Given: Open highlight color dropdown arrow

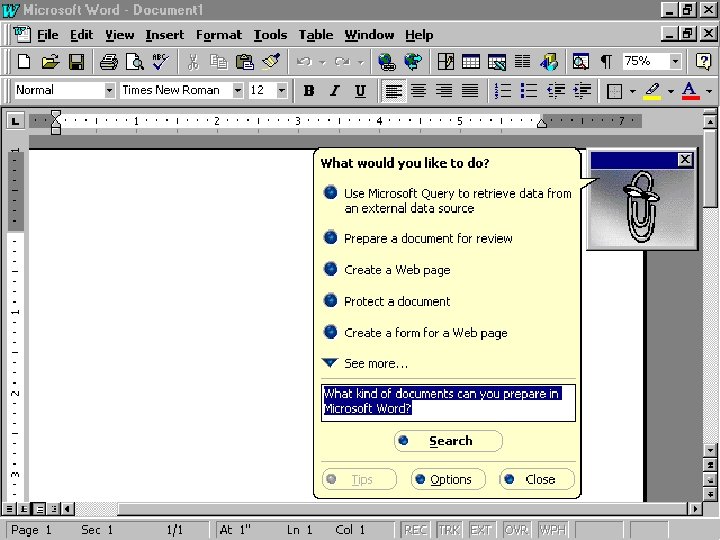Looking at the screenshot, I should click(671, 91).
